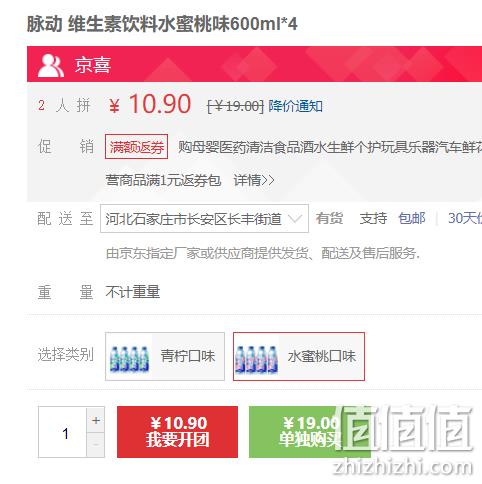Click the lime flavor bottles thumbnail
Image resolution: width=482 pixels, height=484 pixels.
(x=129, y=359)
